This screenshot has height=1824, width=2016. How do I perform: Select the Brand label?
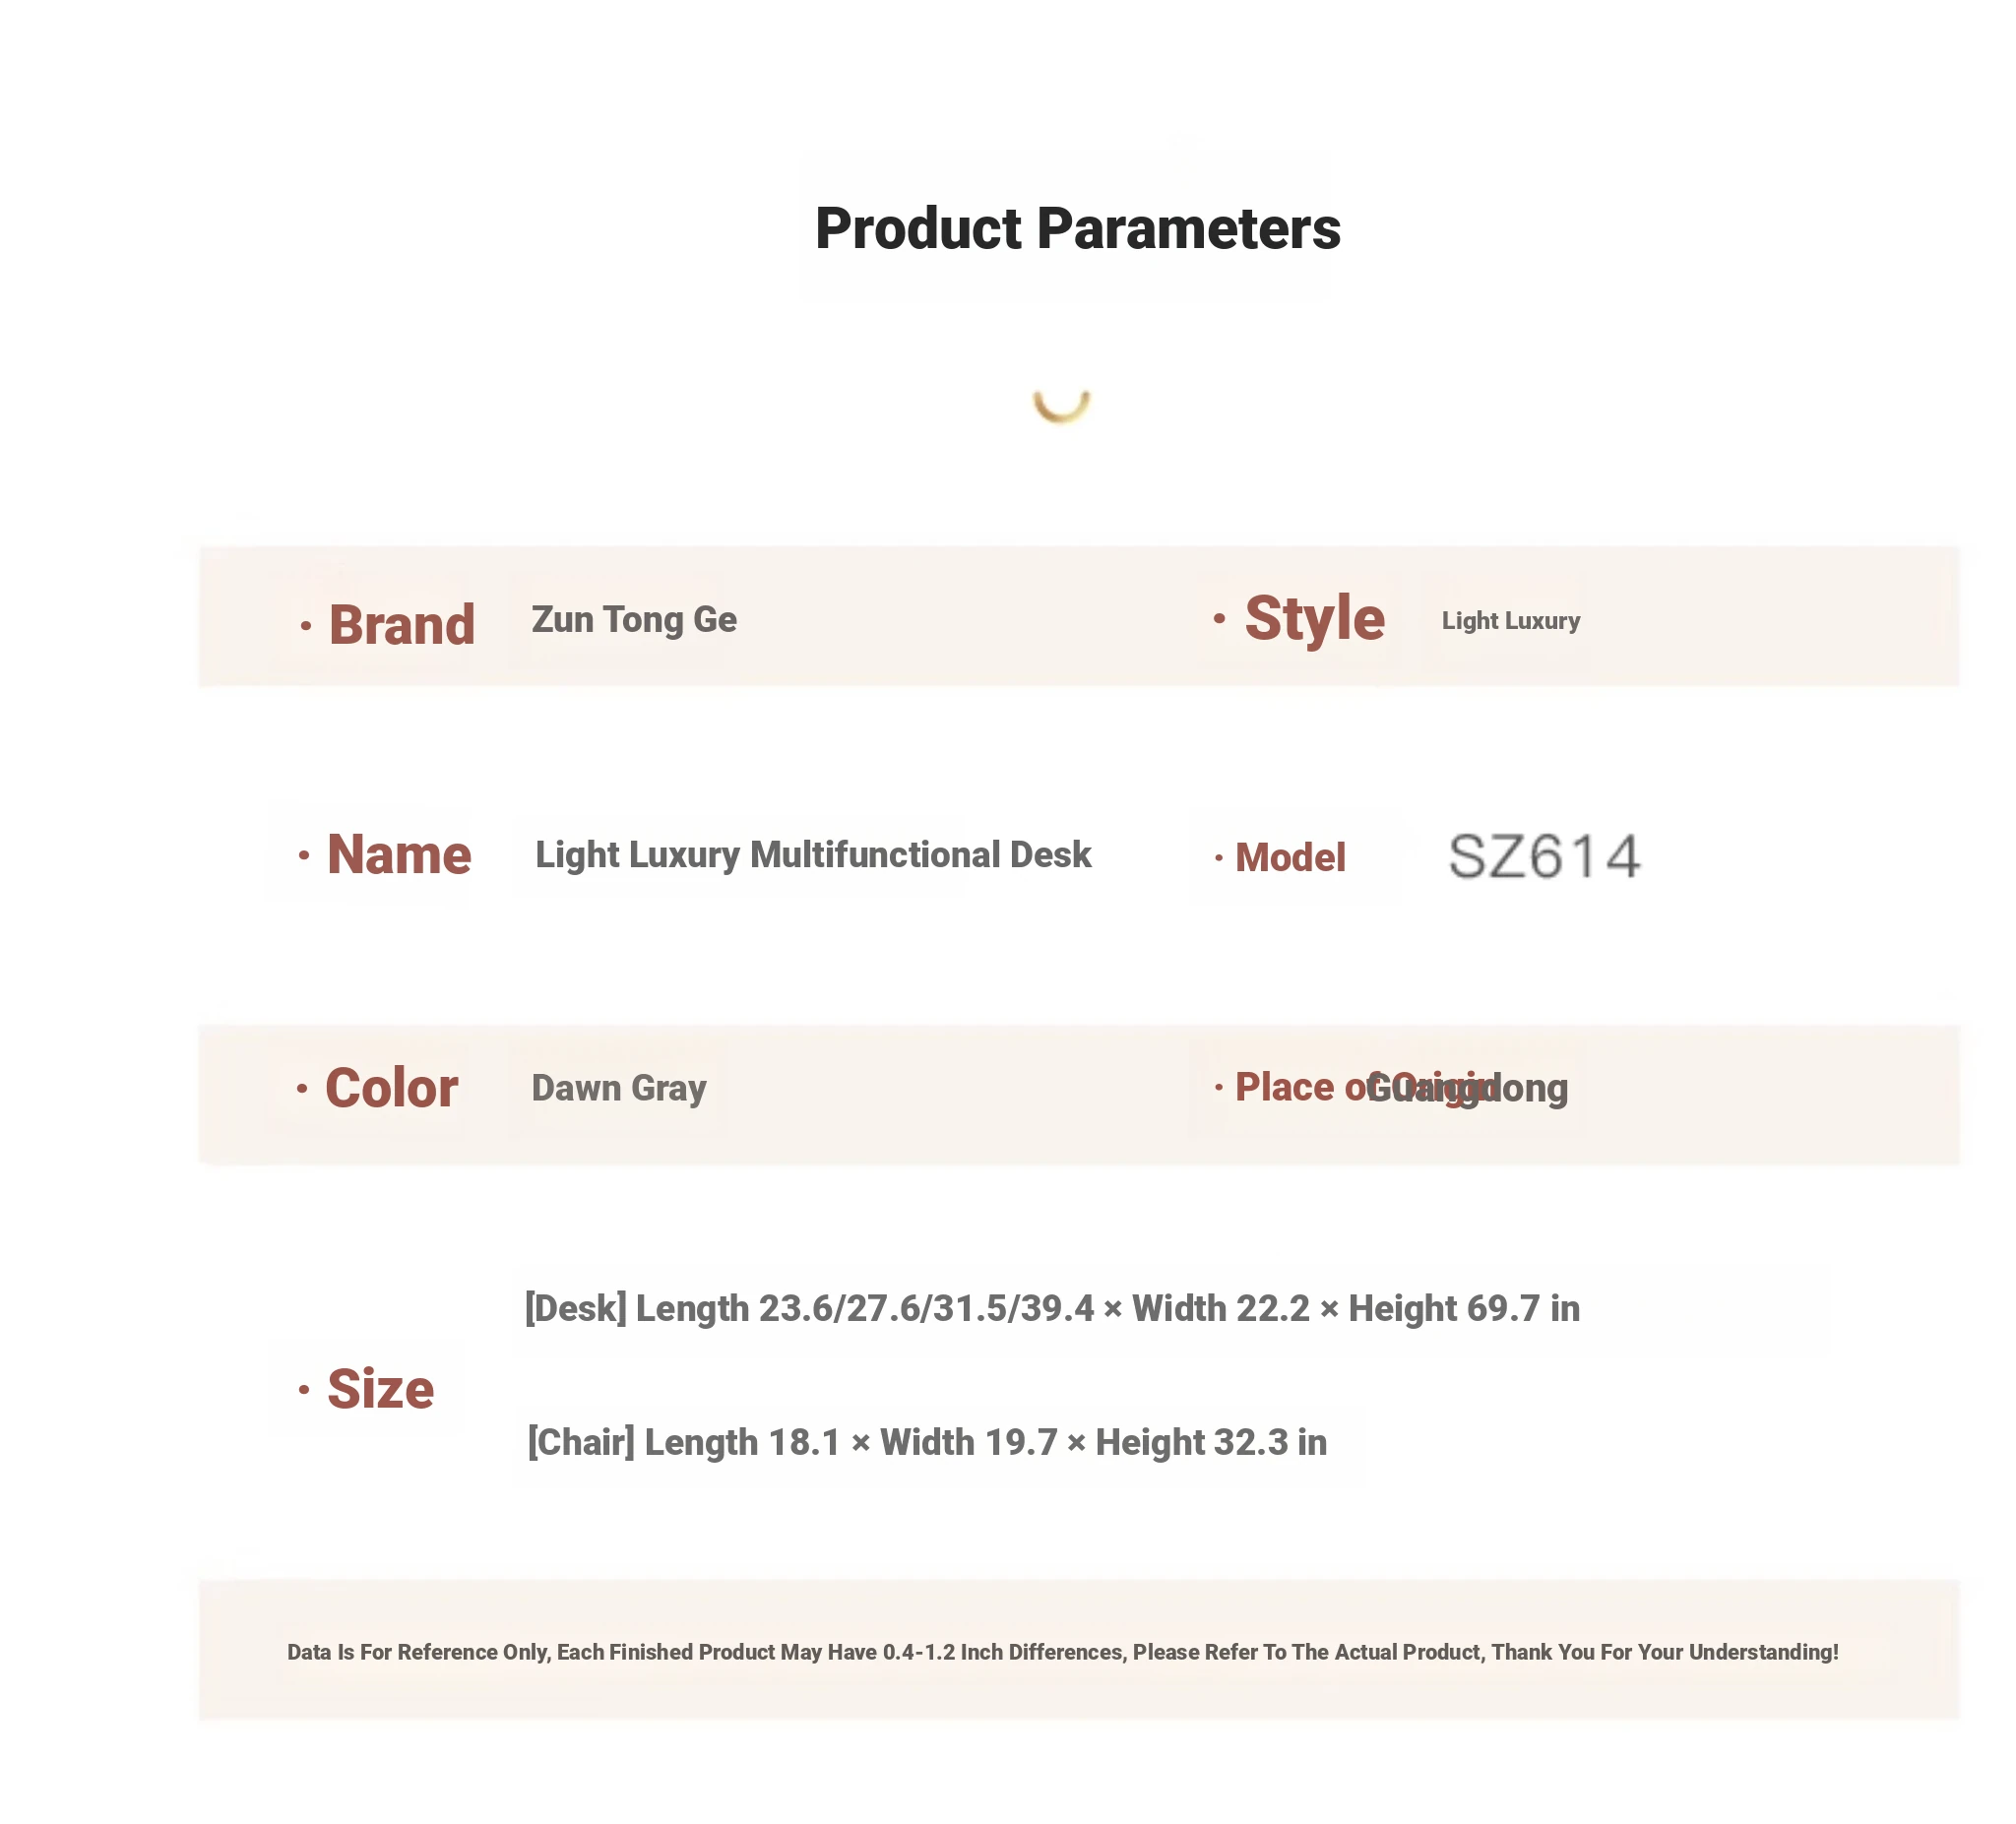[x=402, y=625]
